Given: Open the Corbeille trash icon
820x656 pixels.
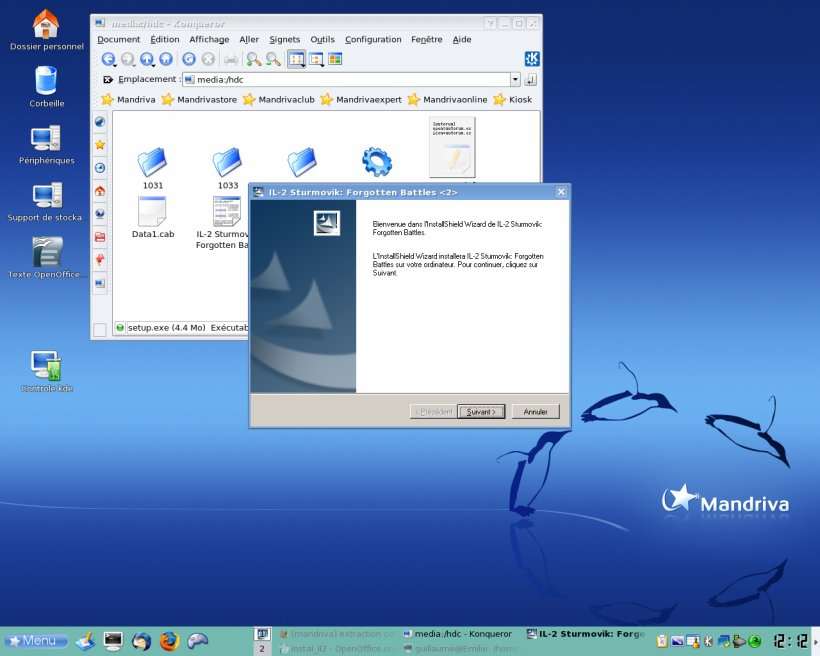Looking at the screenshot, I should (x=47, y=87).
